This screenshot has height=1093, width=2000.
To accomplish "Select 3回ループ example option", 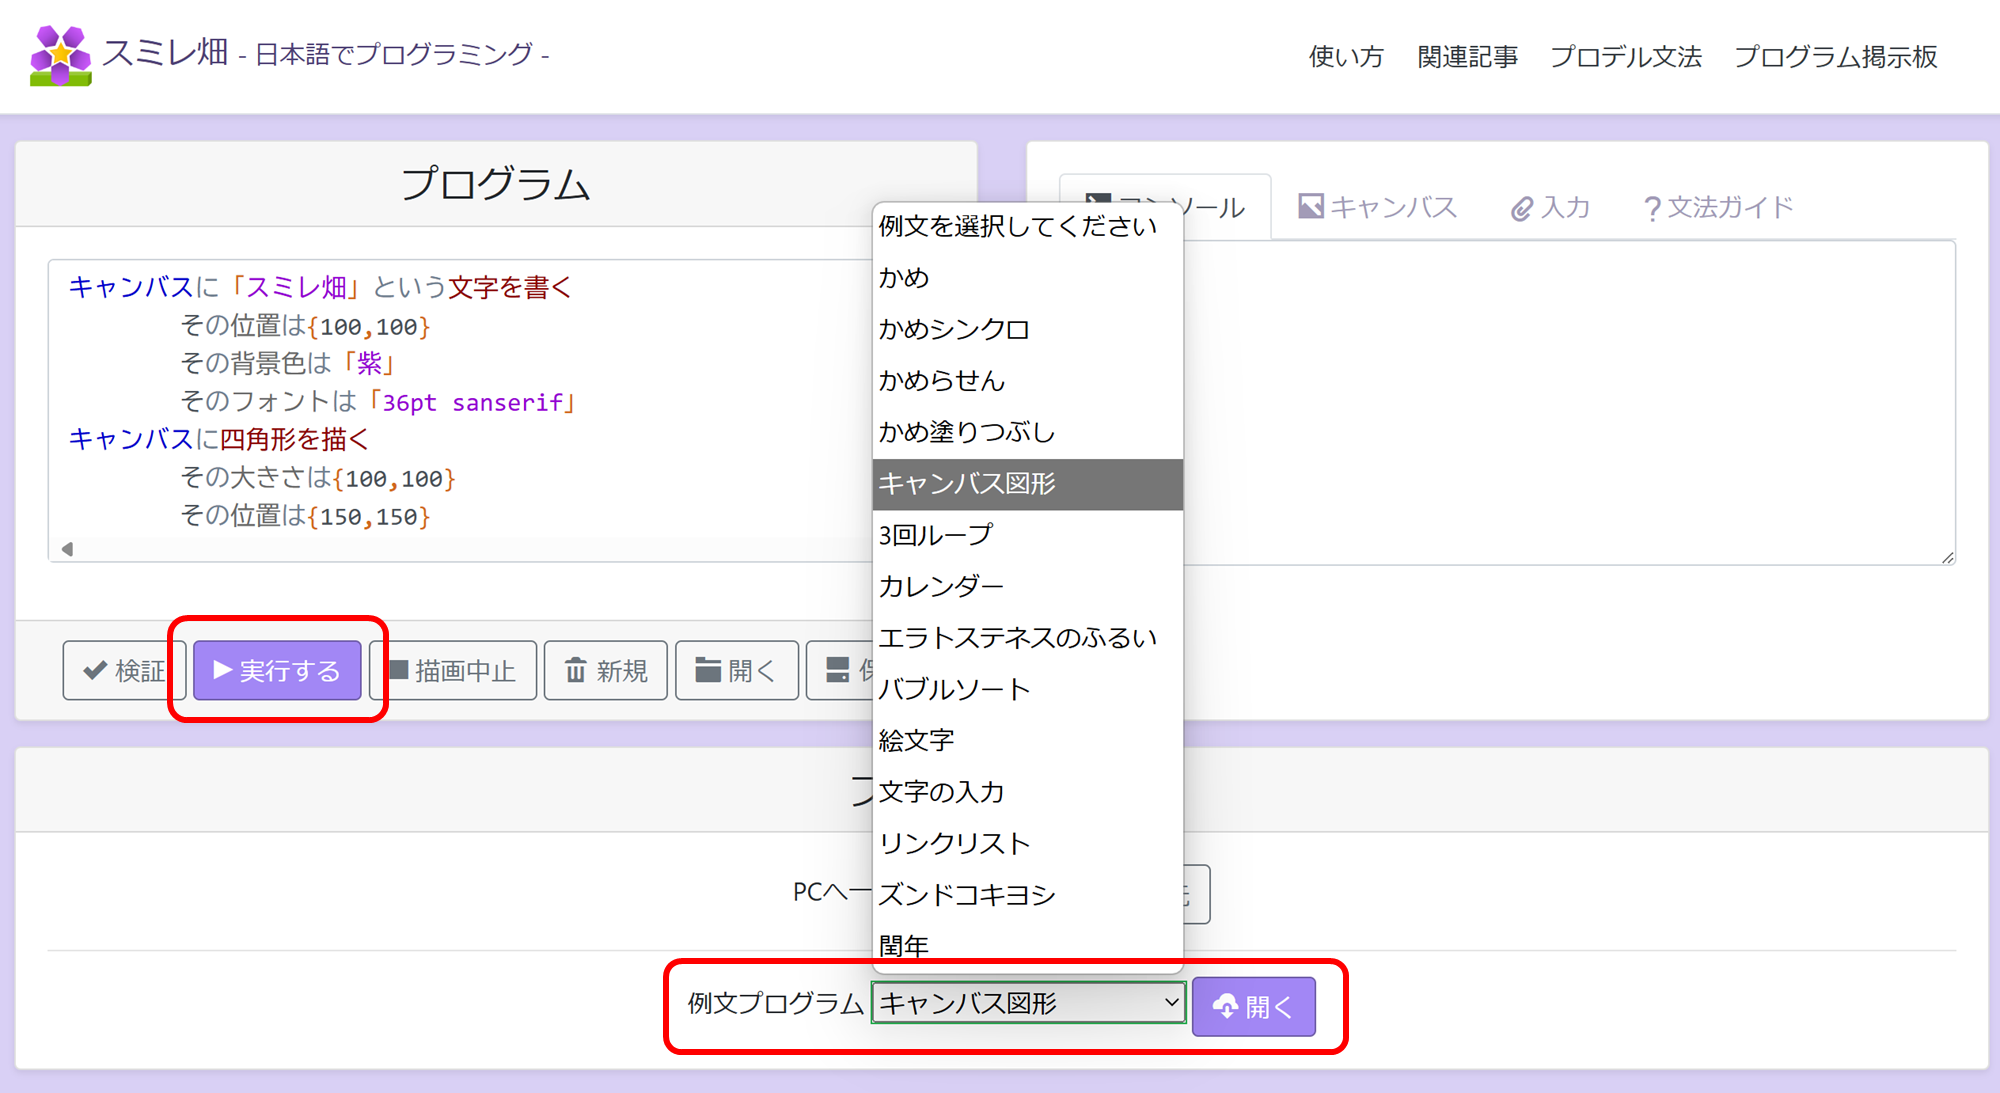I will click(x=936, y=535).
